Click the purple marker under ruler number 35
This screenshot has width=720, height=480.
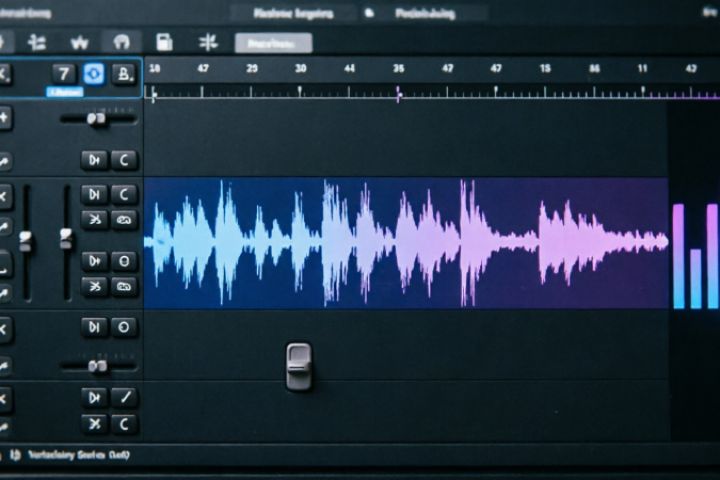399,94
